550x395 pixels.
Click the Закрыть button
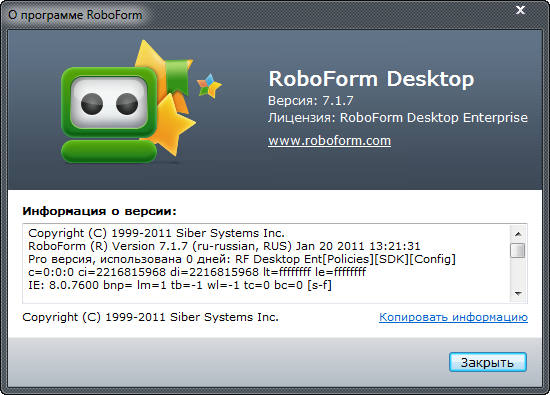tap(488, 362)
